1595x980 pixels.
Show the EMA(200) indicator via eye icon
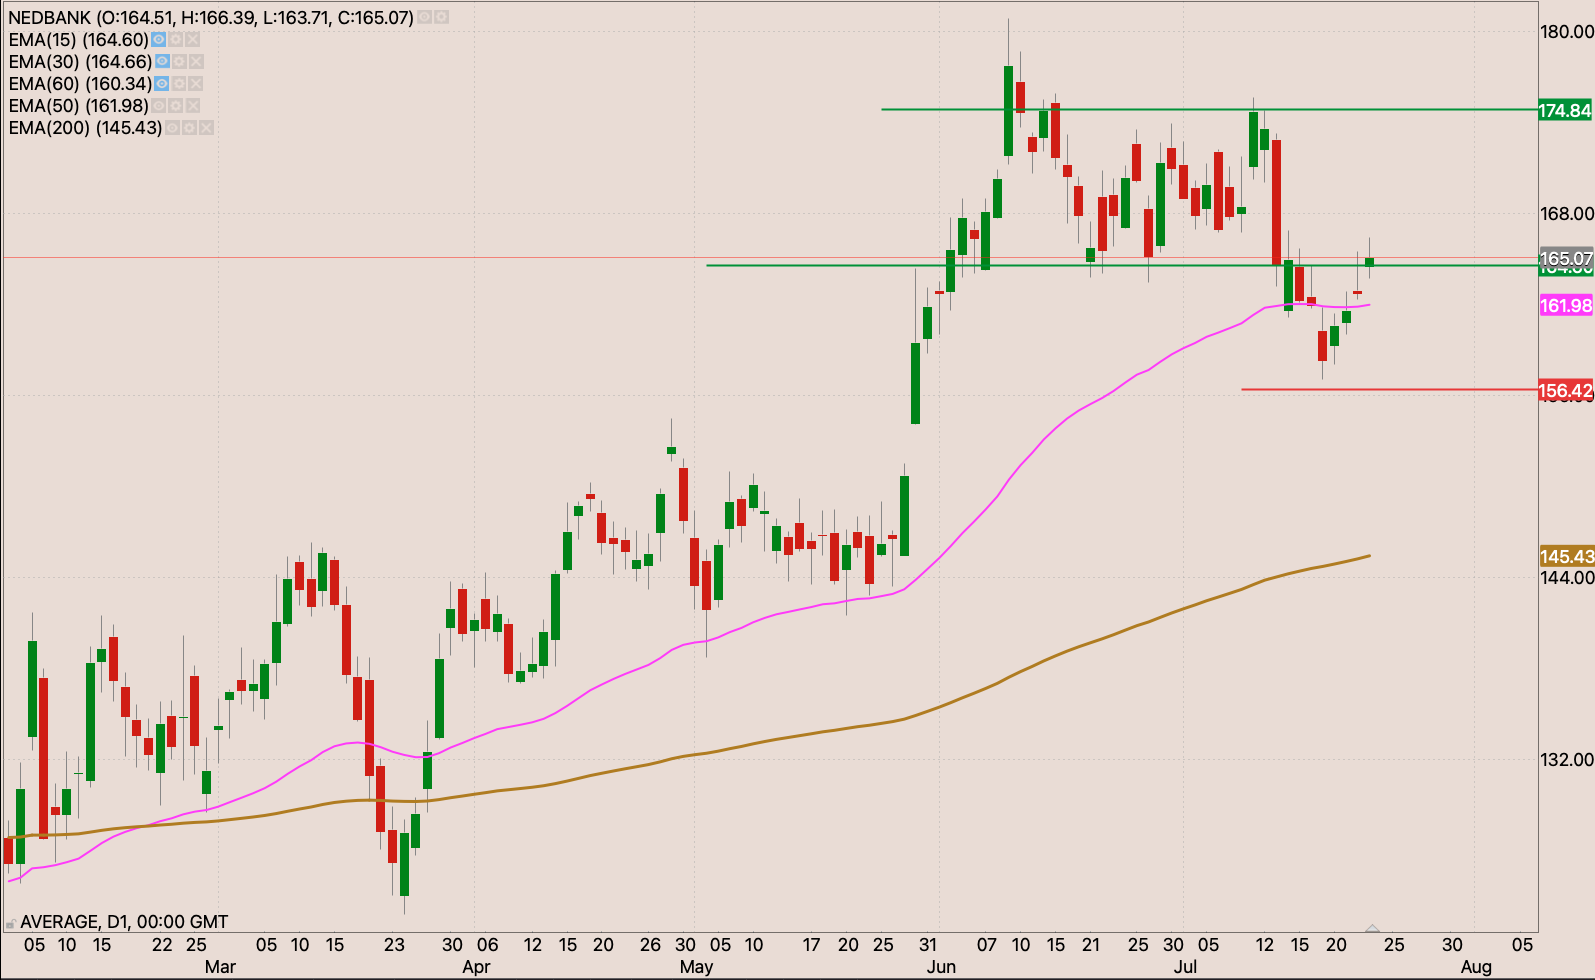tap(172, 128)
